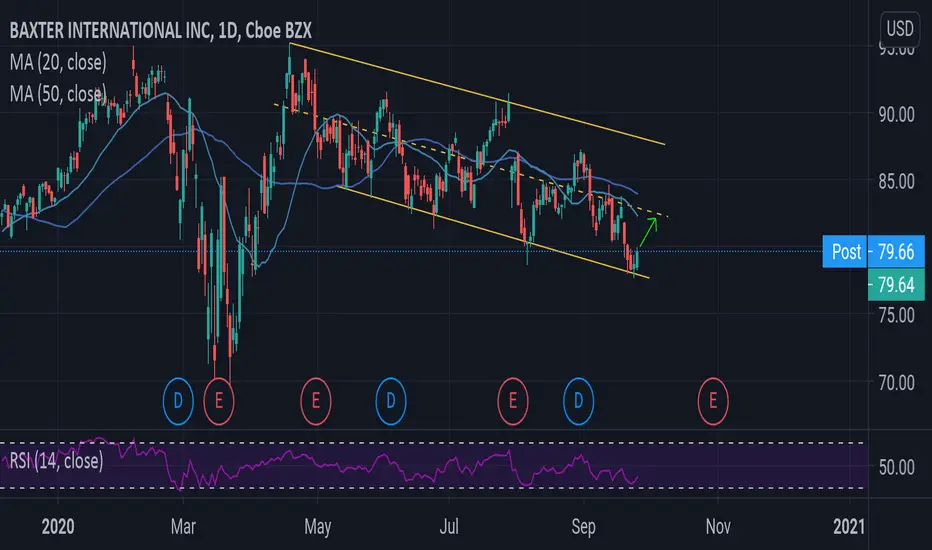This screenshot has width=932, height=550.
Task: Click the earnings marker in late July
Action: tap(512, 401)
